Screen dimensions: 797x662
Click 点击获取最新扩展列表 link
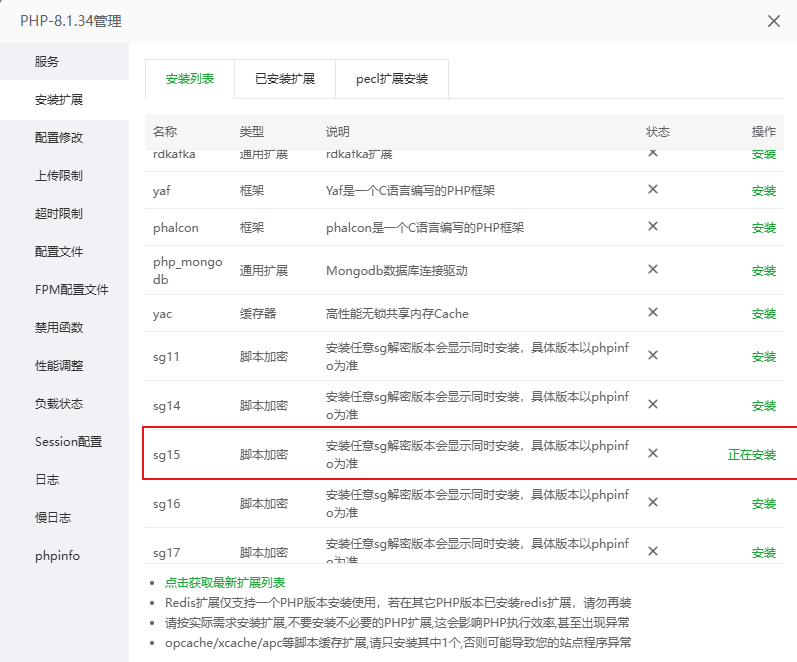point(225,583)
